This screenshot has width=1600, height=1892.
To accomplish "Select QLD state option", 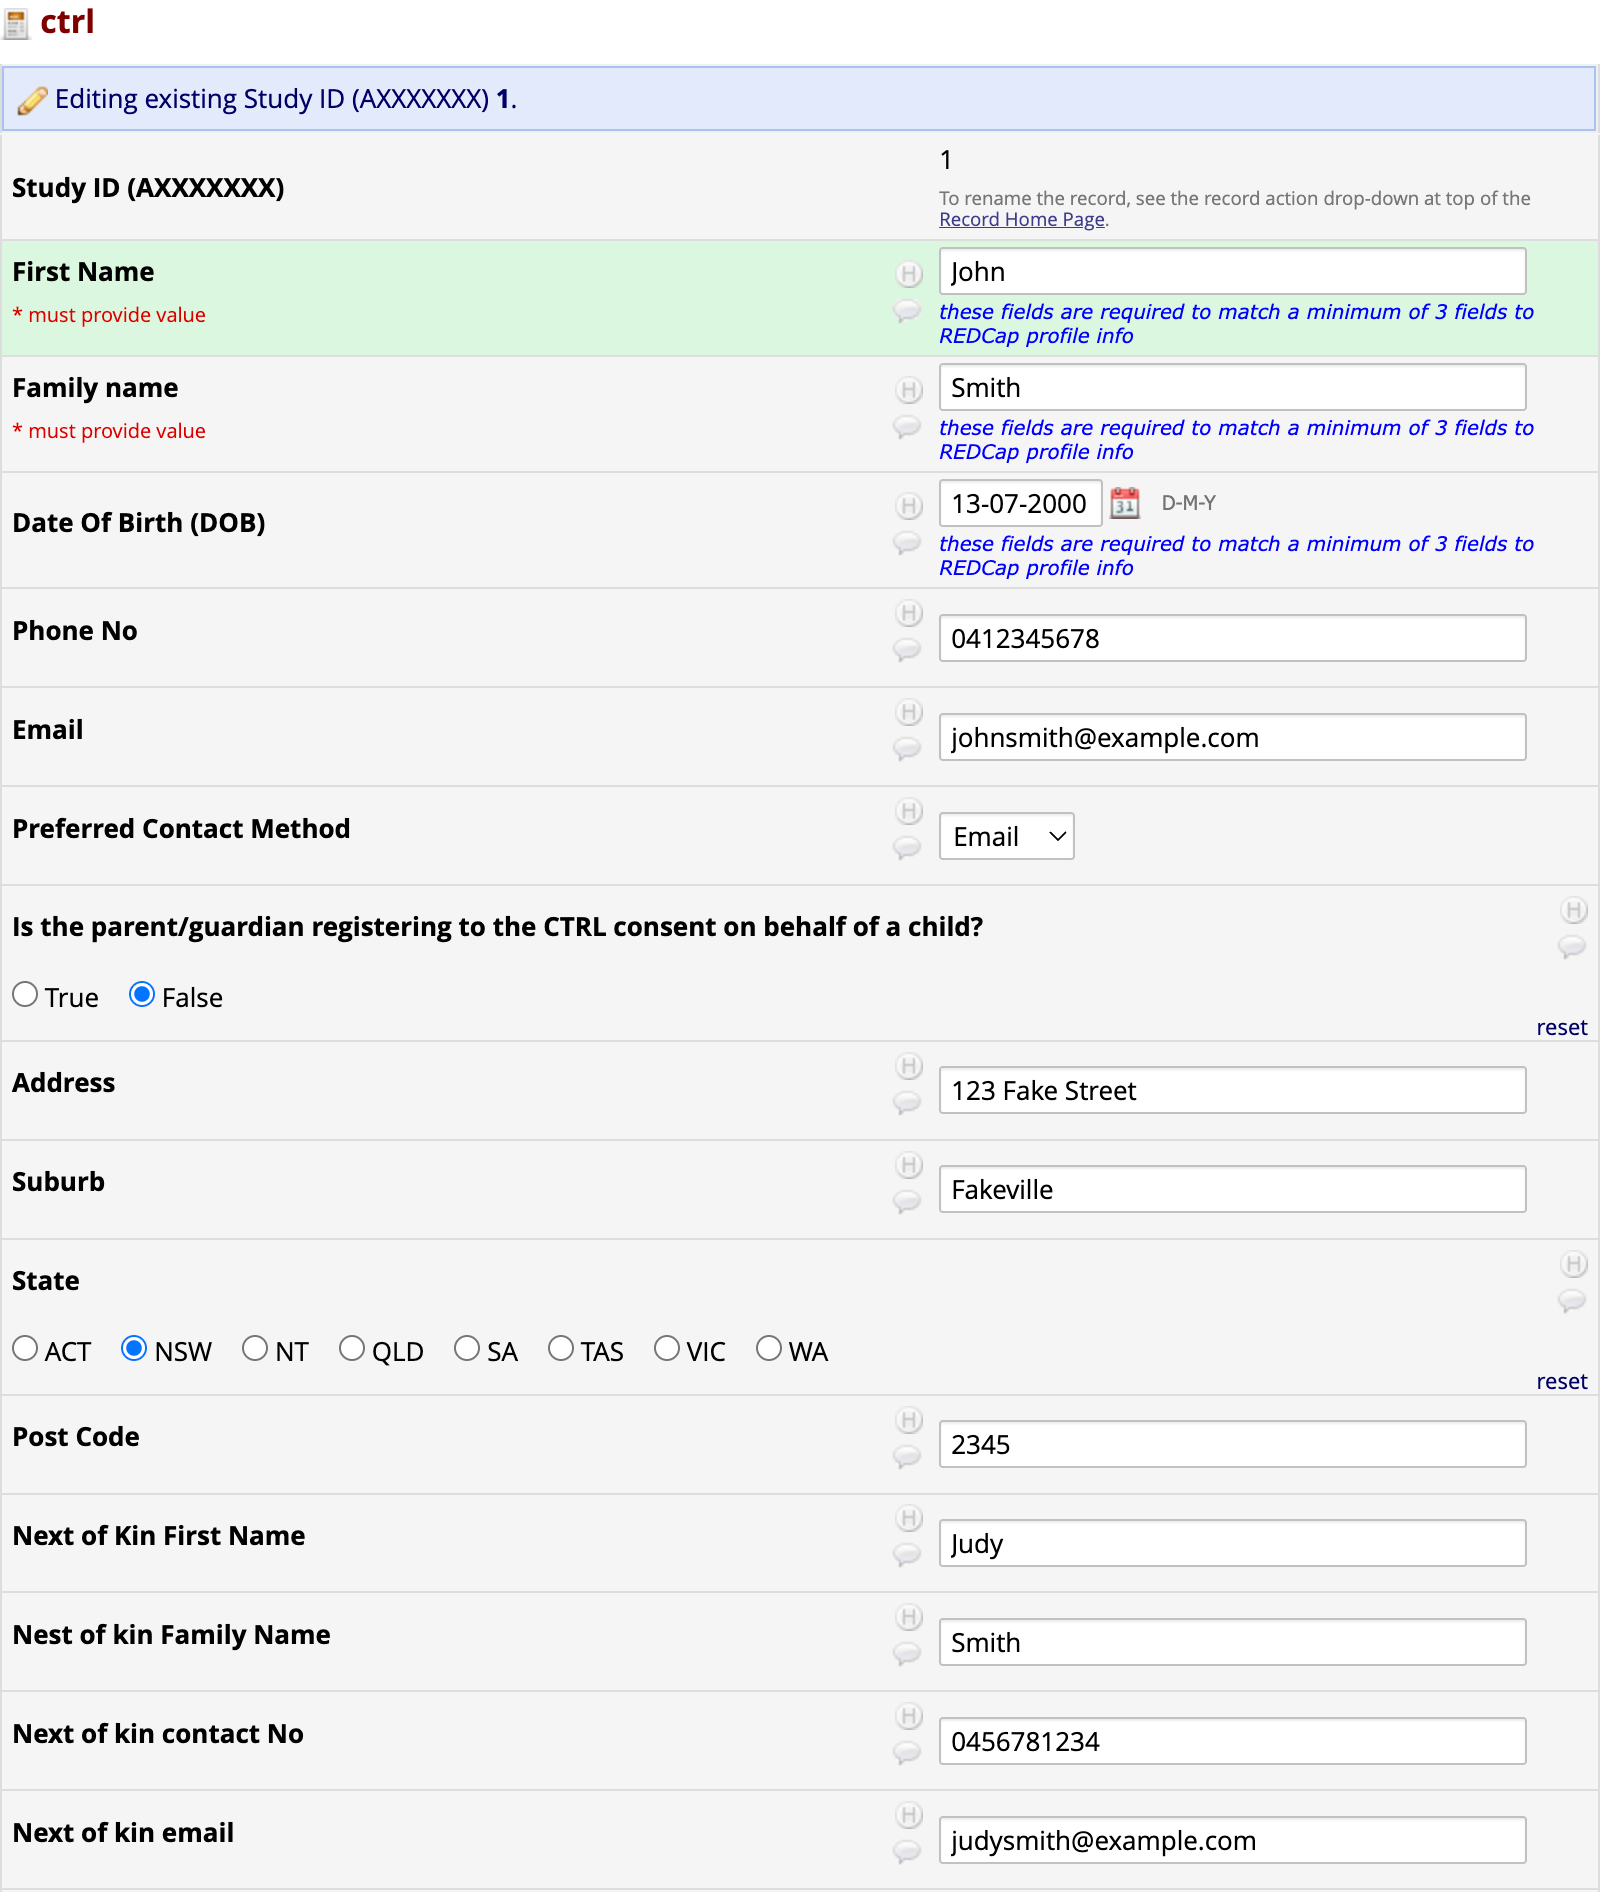I will coord(352,1349).
